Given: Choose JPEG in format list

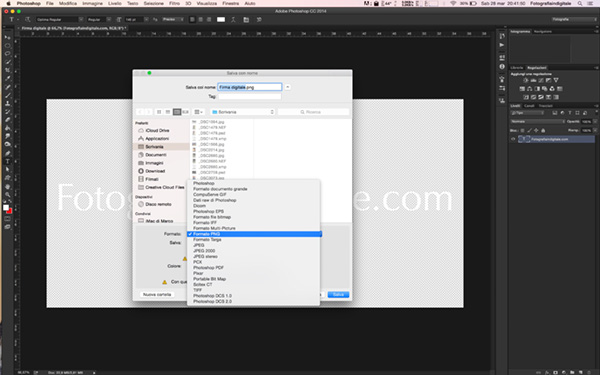Looking at the screenshot, I should coord(199,245).
